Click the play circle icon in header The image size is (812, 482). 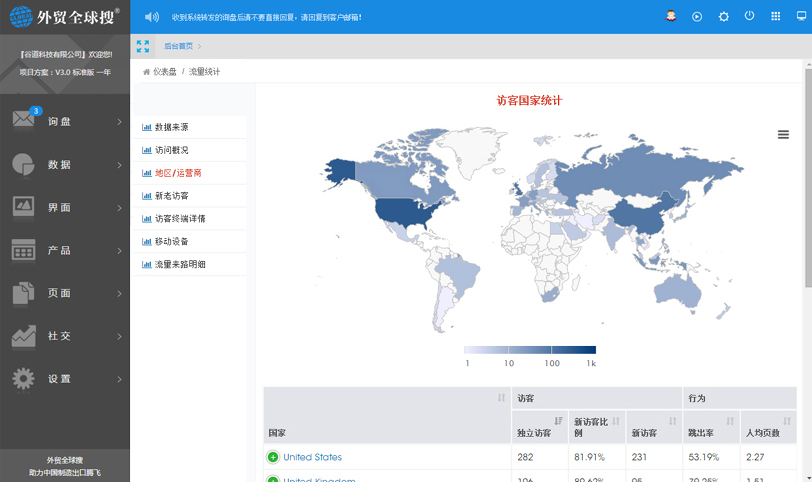[697, 17]
